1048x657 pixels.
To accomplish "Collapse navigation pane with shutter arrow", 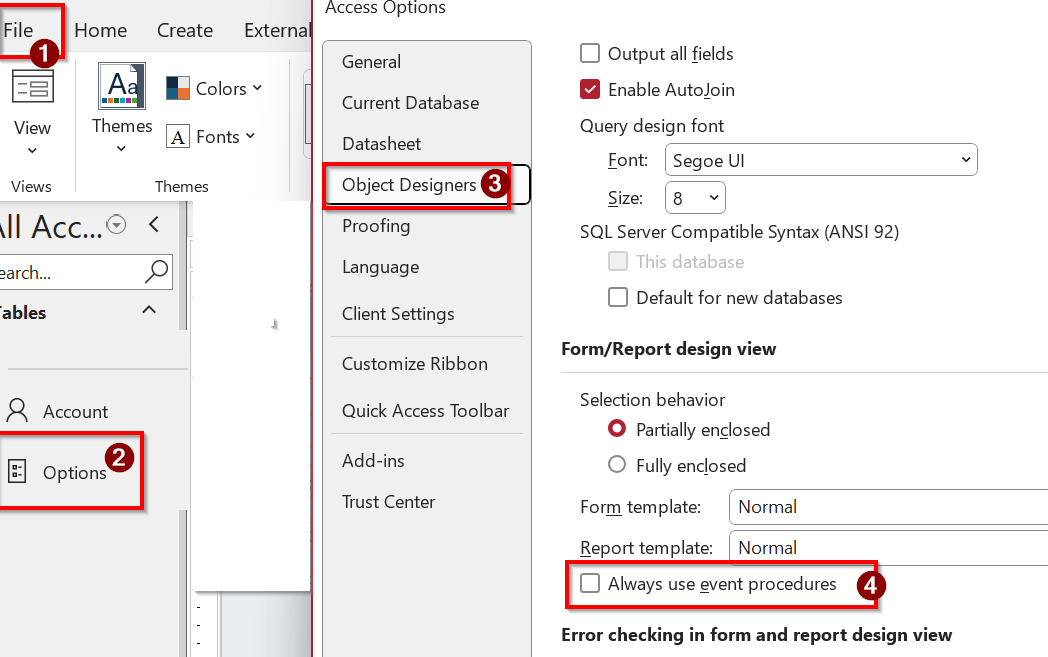I will (x=154, y=225).
